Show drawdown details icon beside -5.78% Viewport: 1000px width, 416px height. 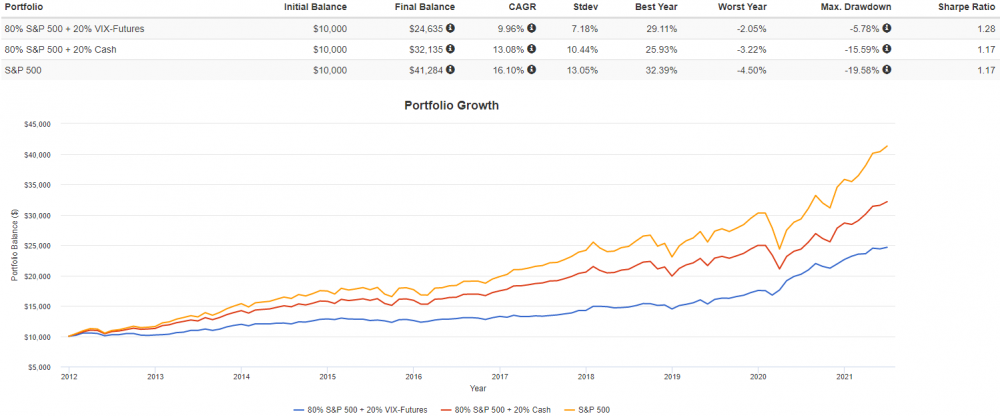(887, 27)
